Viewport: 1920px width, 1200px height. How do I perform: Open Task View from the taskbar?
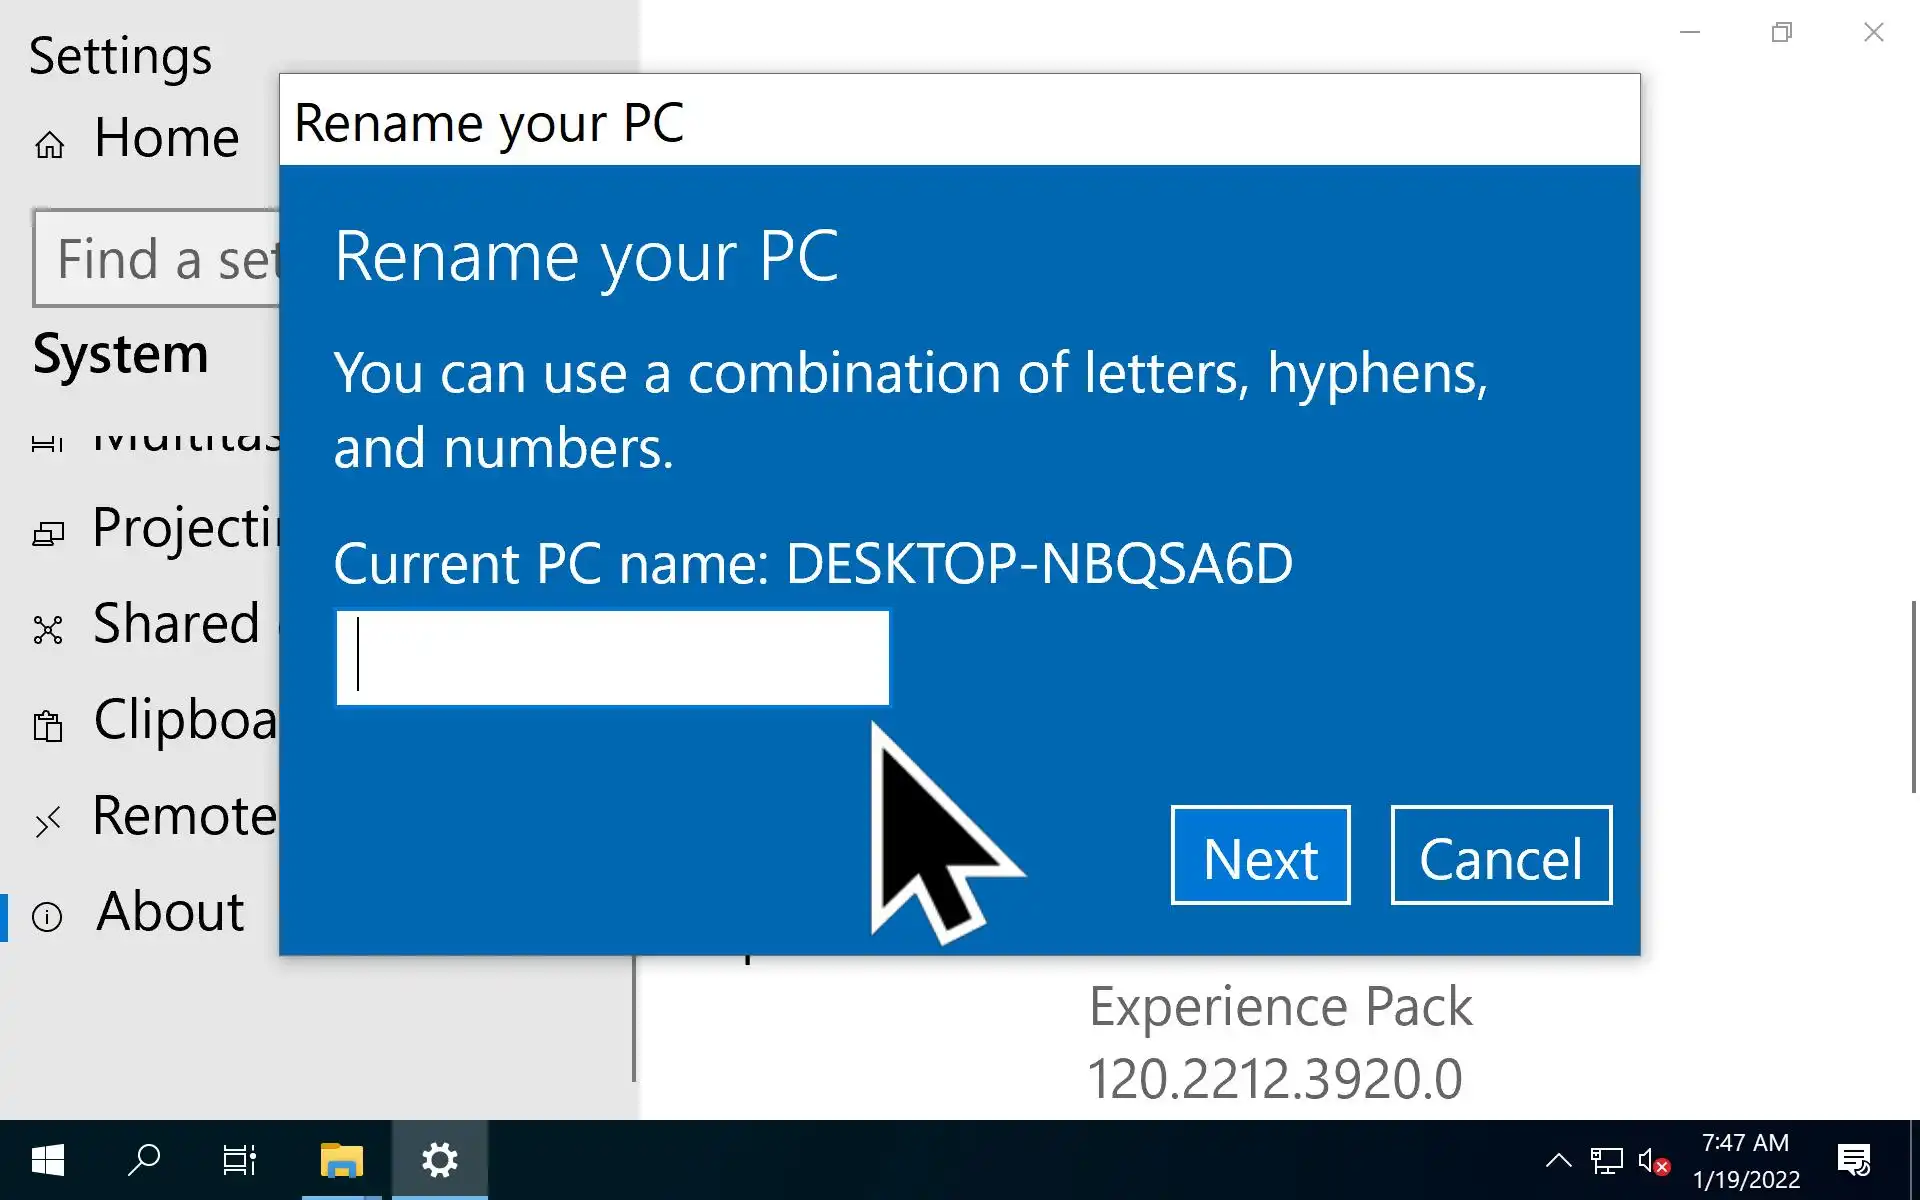point(240,1160)
